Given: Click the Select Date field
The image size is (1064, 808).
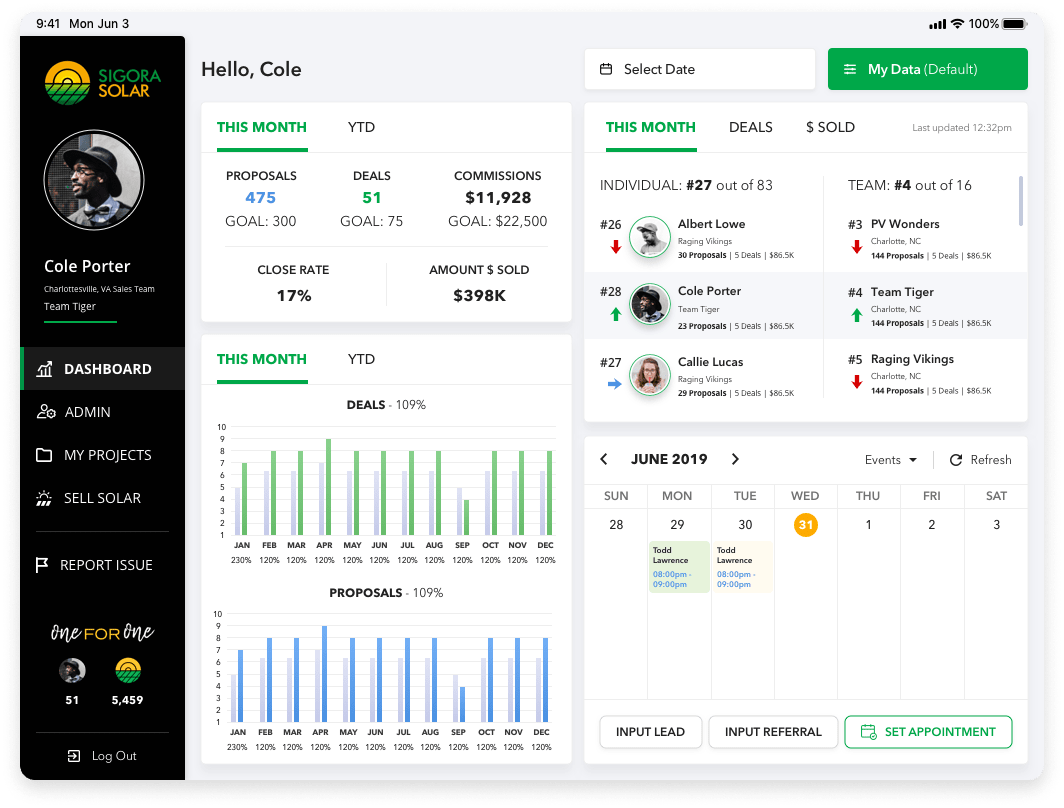Looking at the screenshot, I should click(x=700, y=69).
